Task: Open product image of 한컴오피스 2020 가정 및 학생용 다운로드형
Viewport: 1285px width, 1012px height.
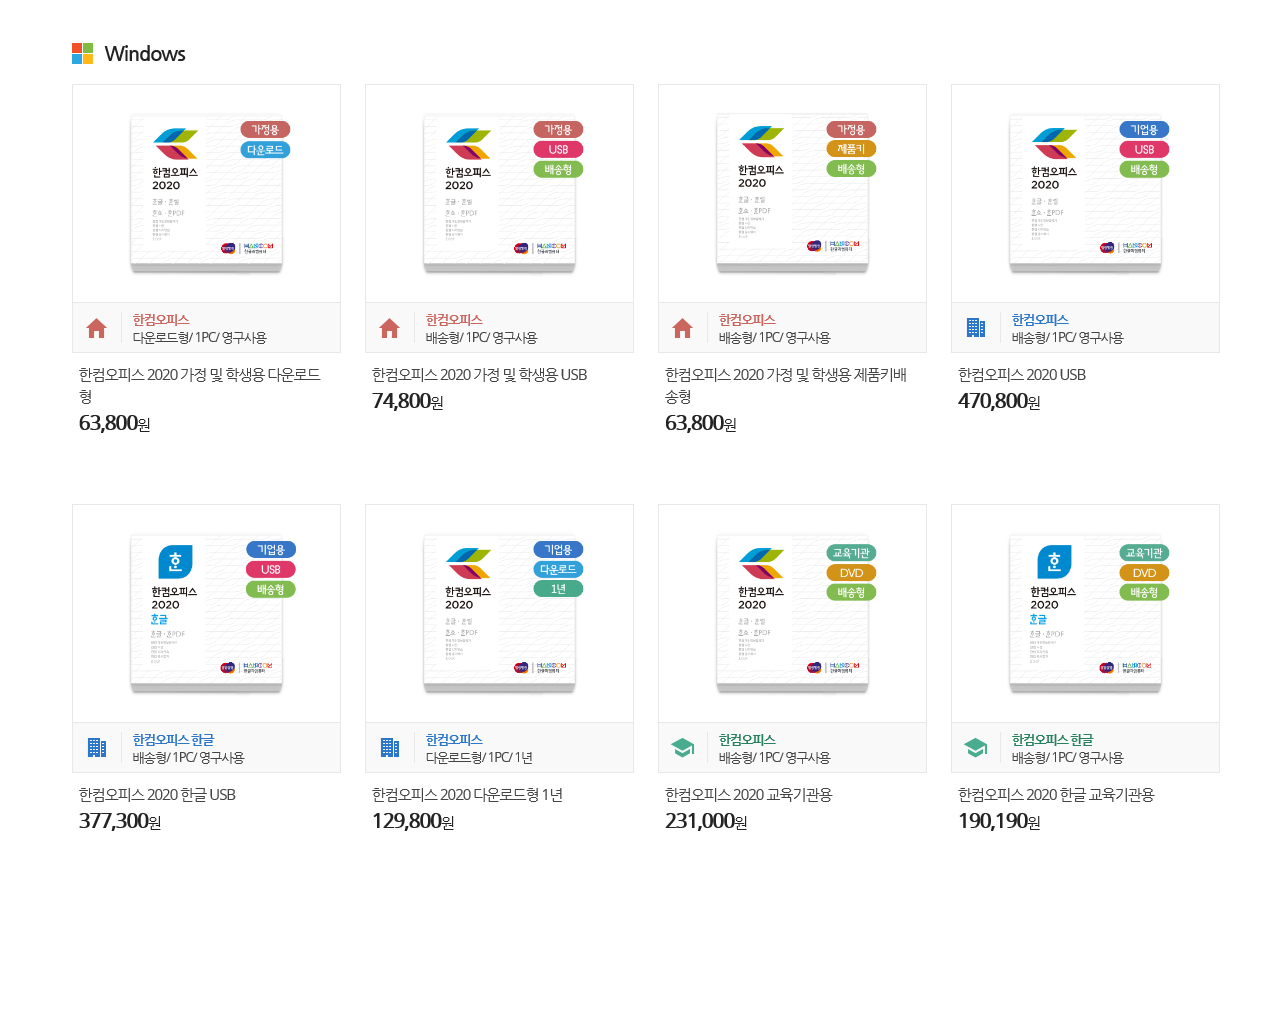Action: 206,193
